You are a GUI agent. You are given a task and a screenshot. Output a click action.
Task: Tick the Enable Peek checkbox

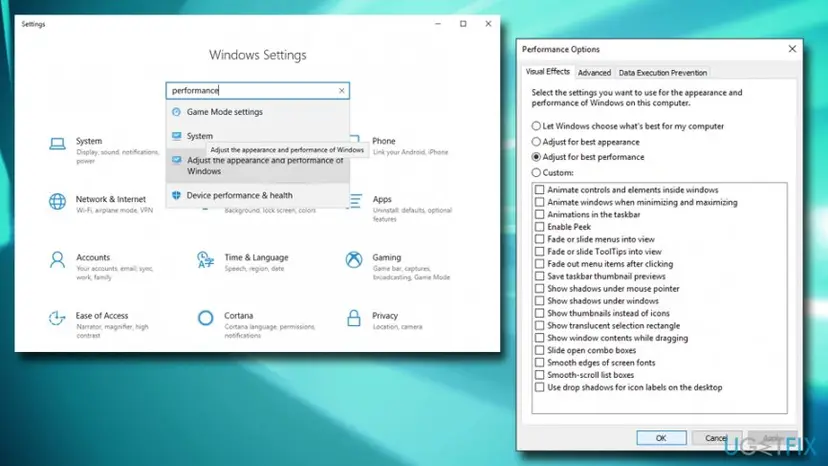(x=539, y=227)
